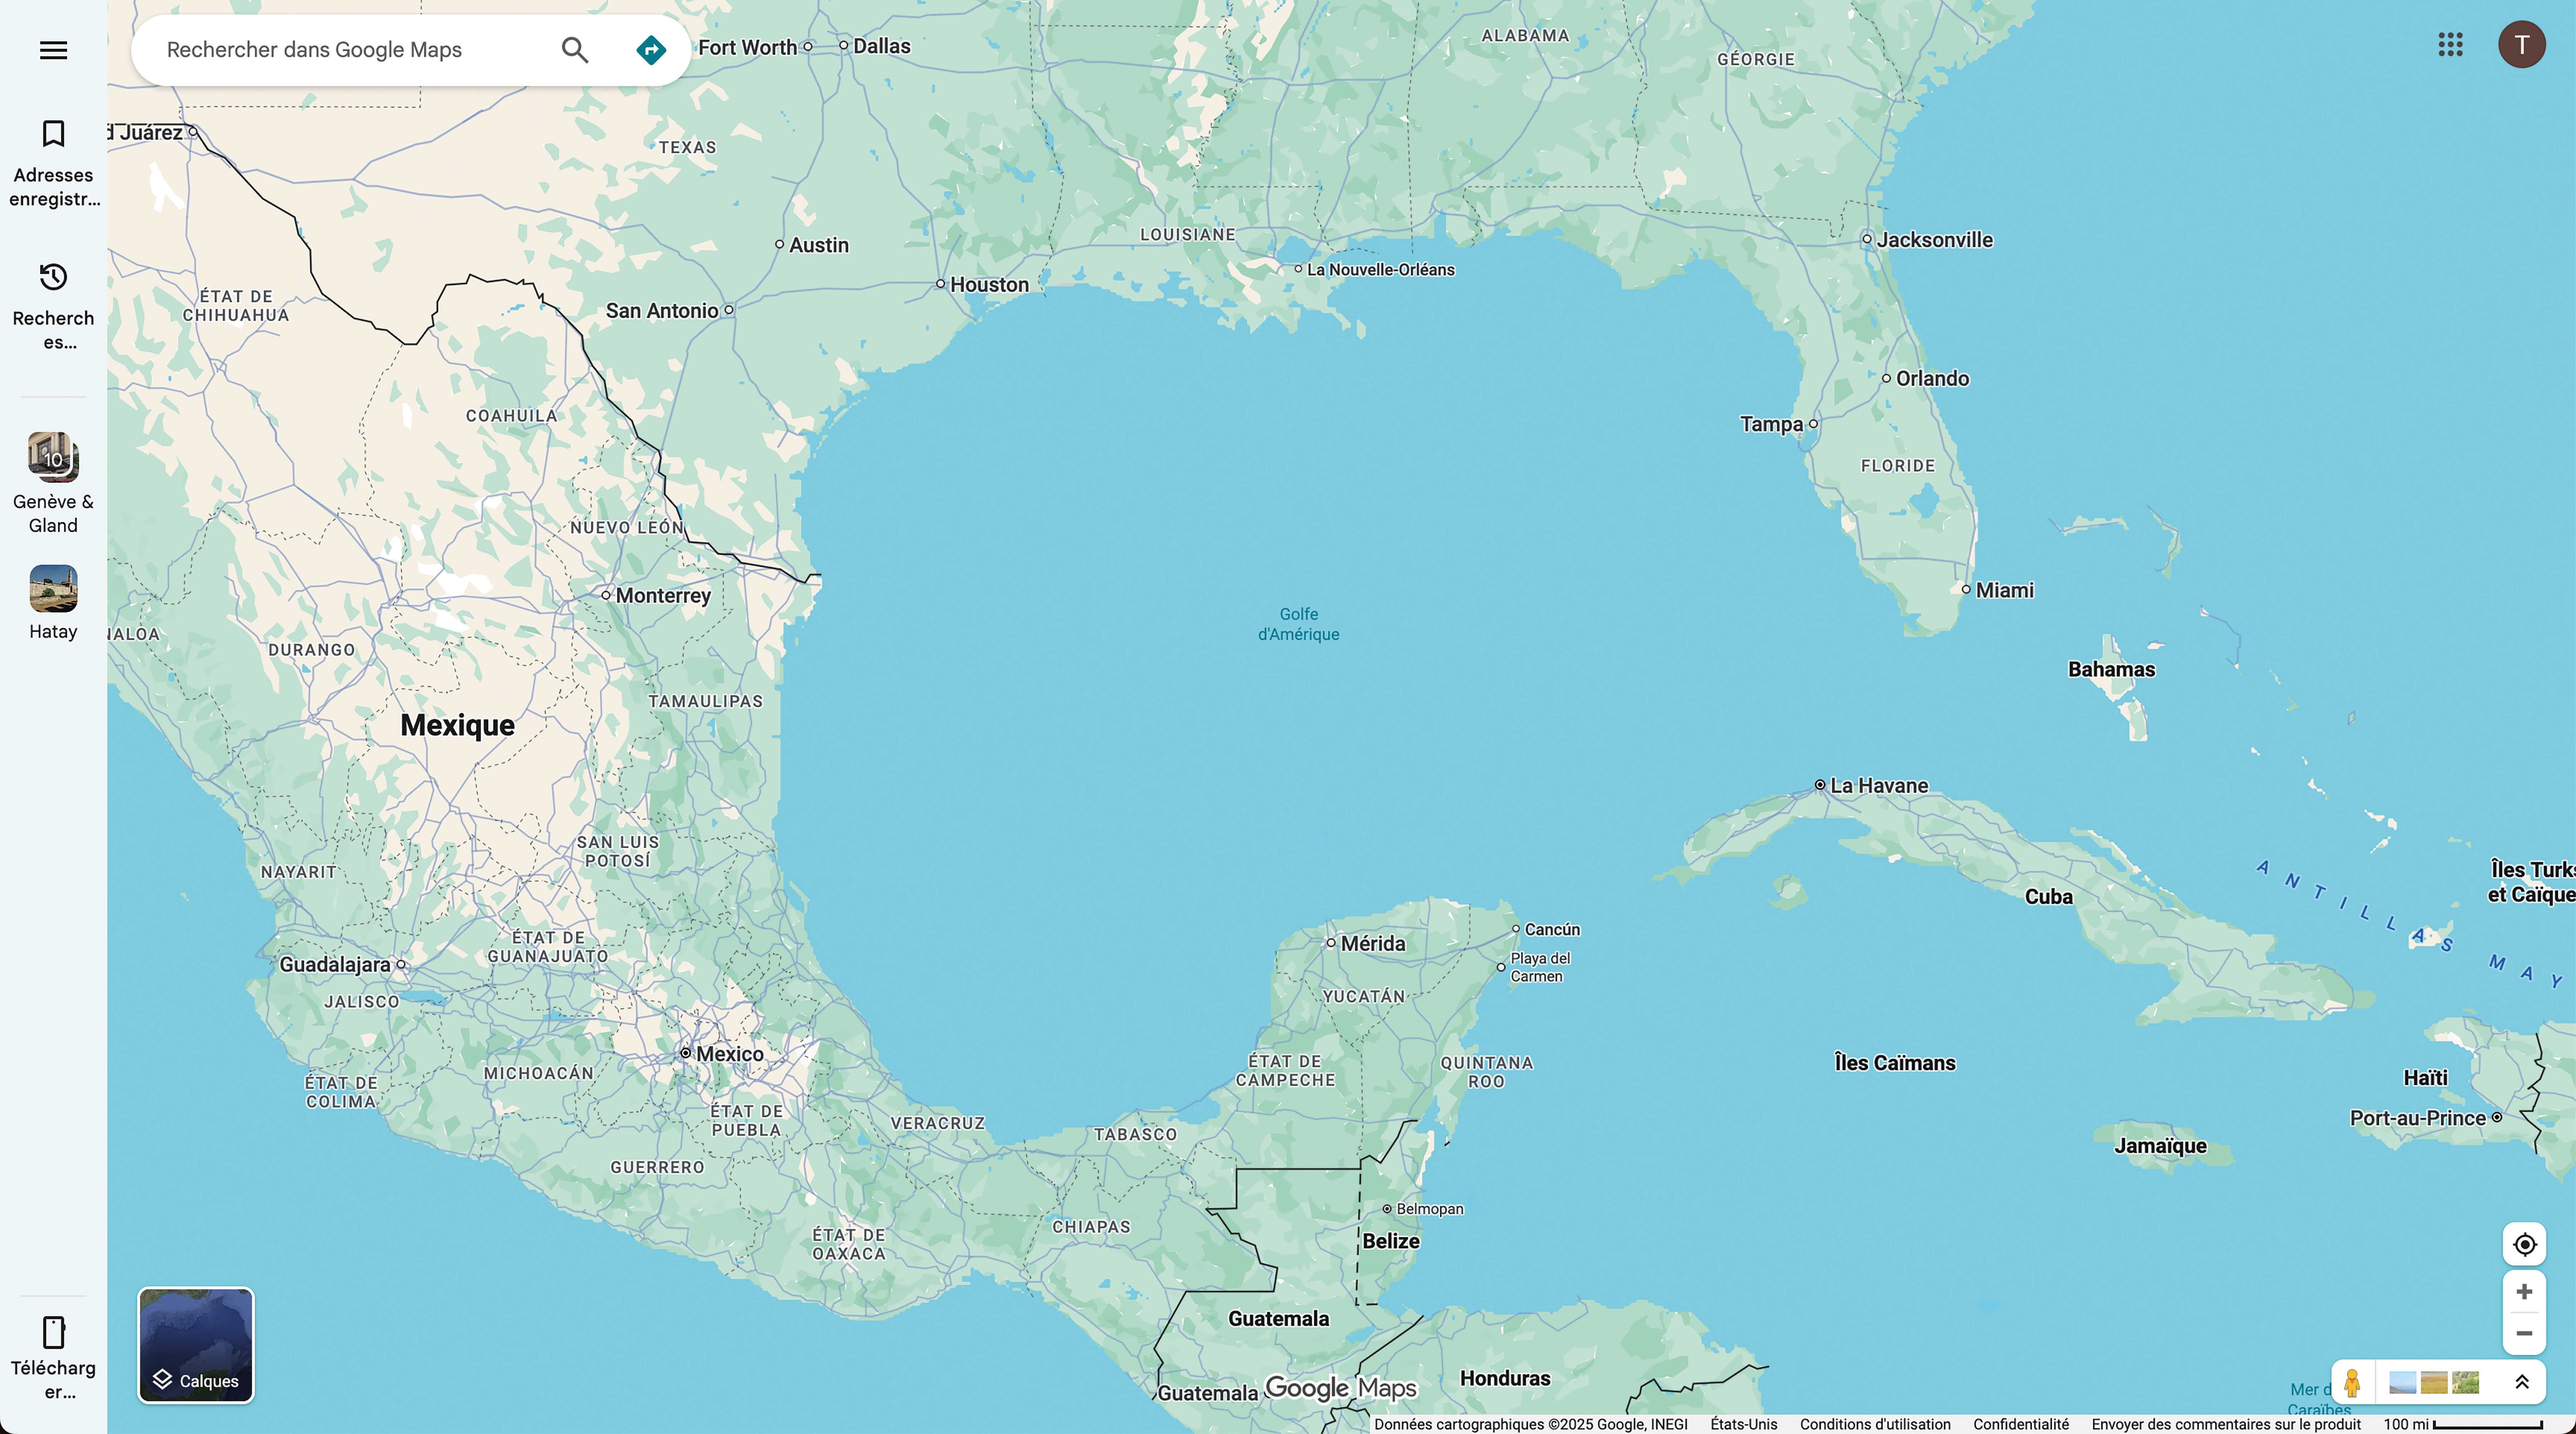Click the Port-au-Prince label
The height and width of the screenshot is (1434, 2576).
[x=2417, y=1118]
